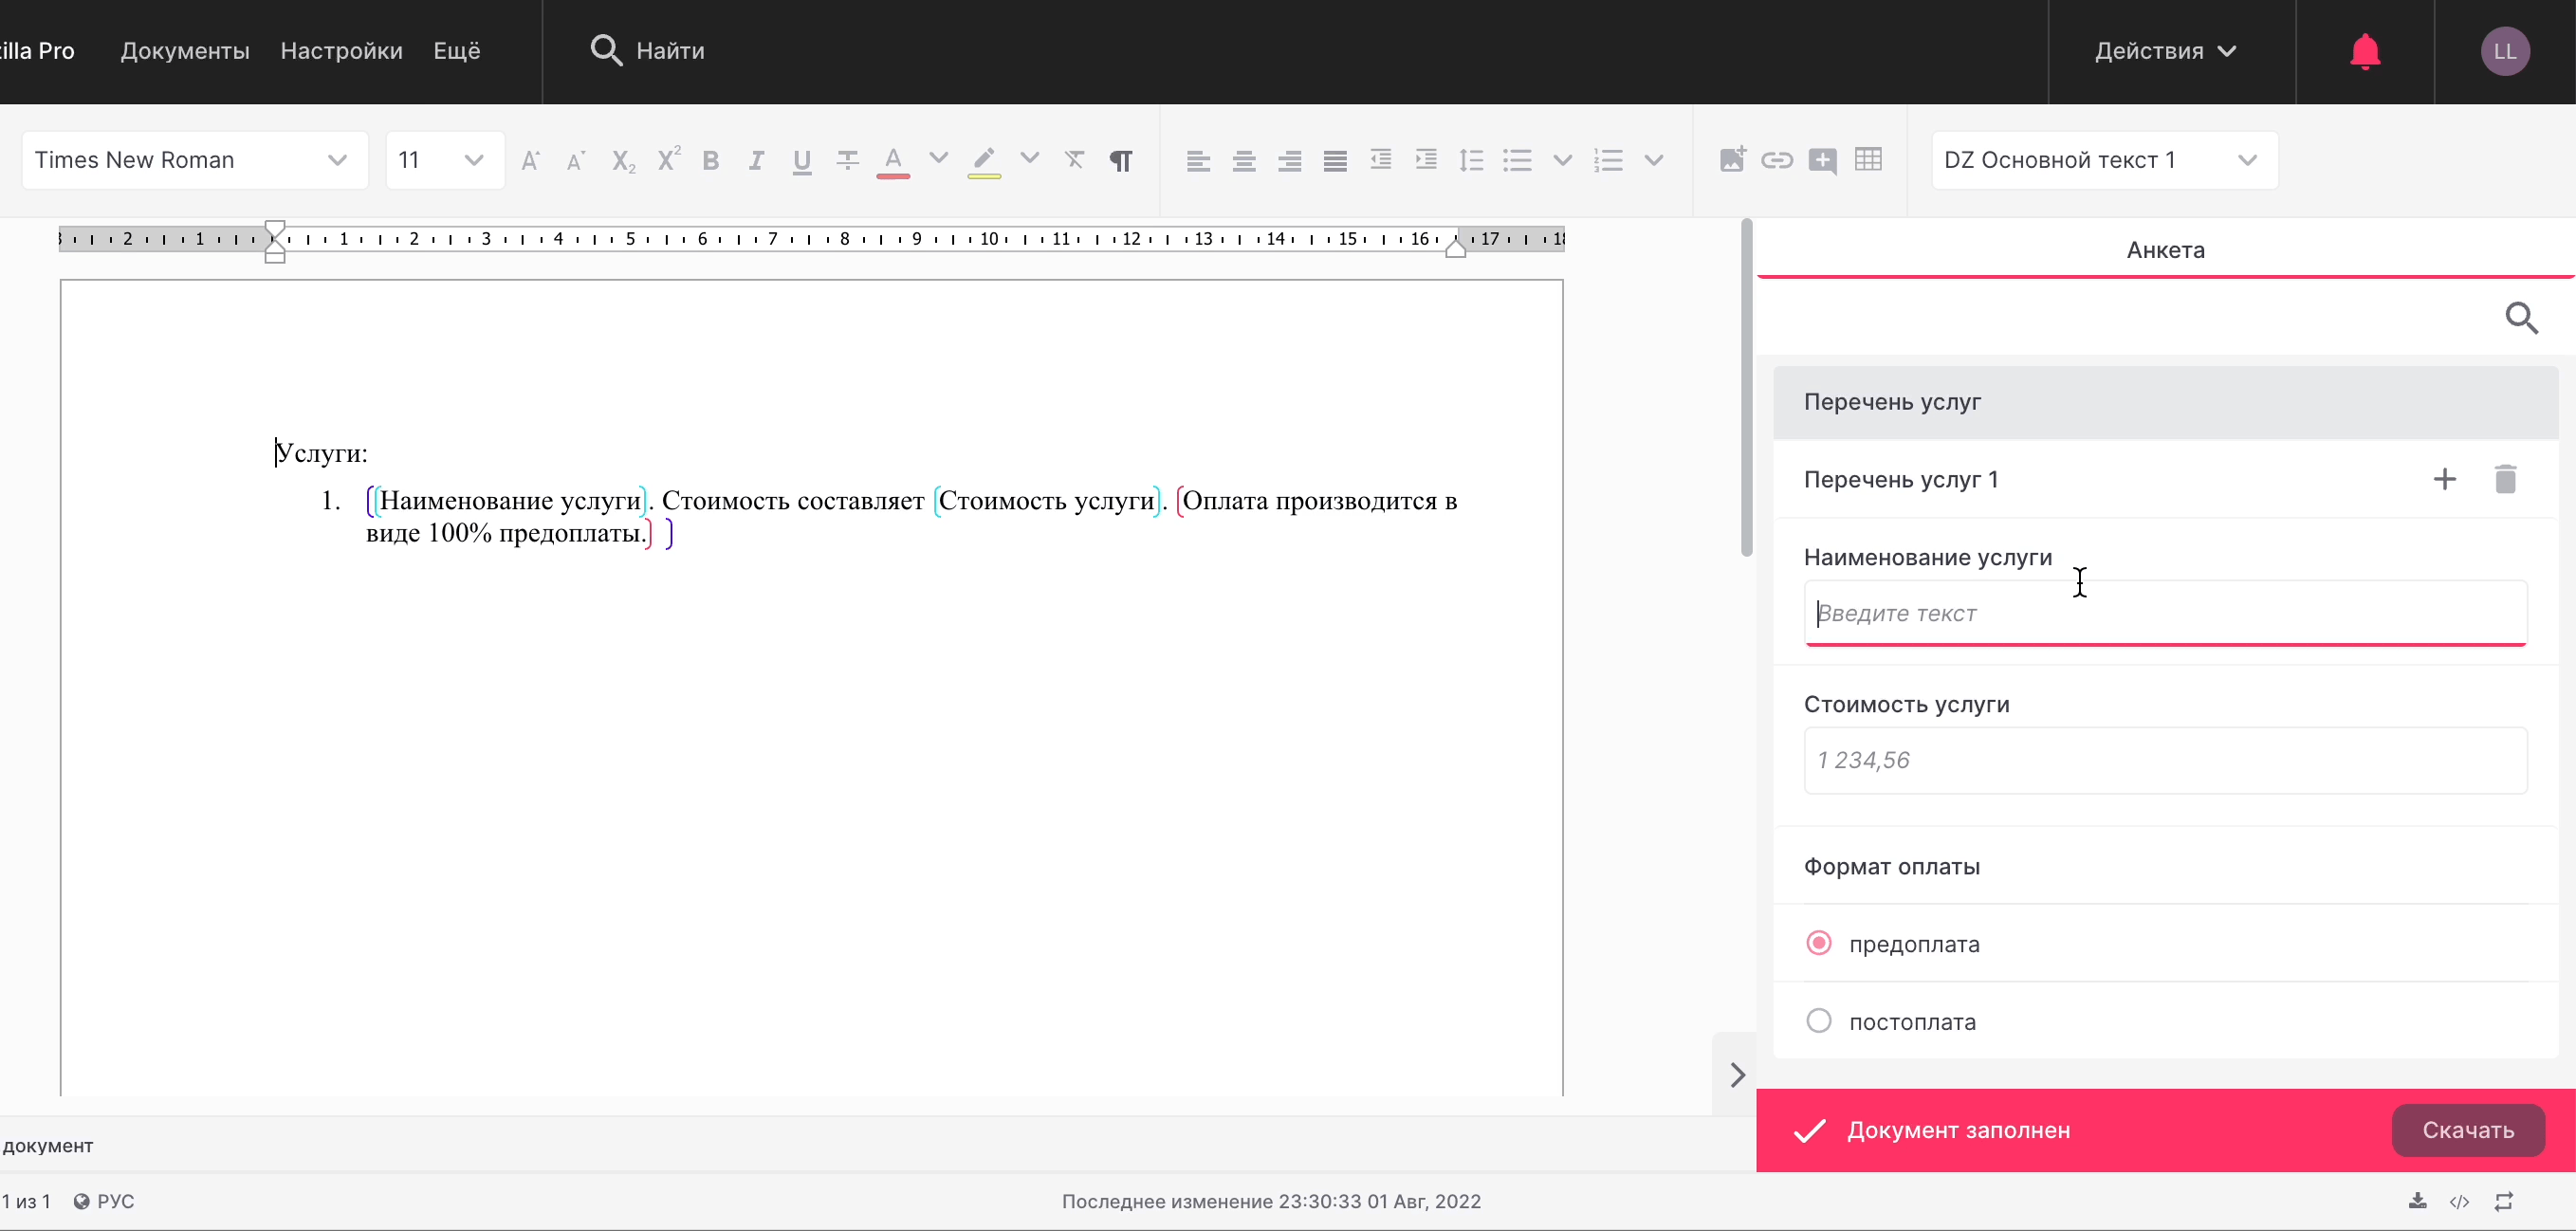Center align text

point(1244,160)
